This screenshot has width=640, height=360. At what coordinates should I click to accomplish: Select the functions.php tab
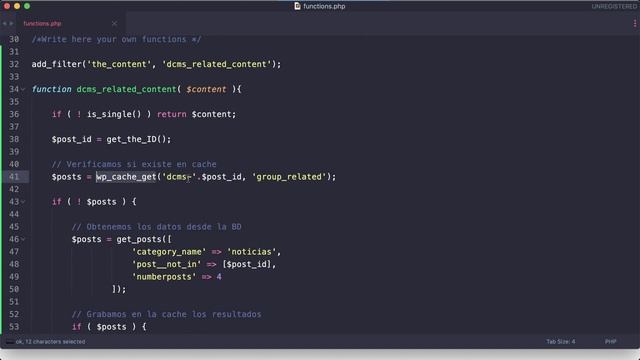click(42, 24)
